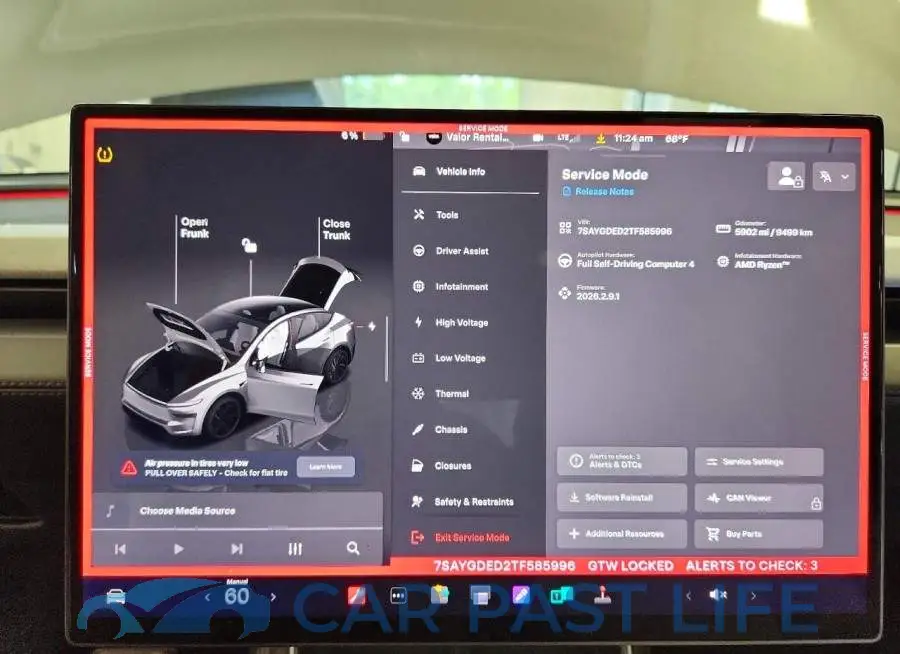Screen dimensions: 900x654
Task: Open the three-dot all apps icon
Action: pyautogui.click(x=398, y=596)
